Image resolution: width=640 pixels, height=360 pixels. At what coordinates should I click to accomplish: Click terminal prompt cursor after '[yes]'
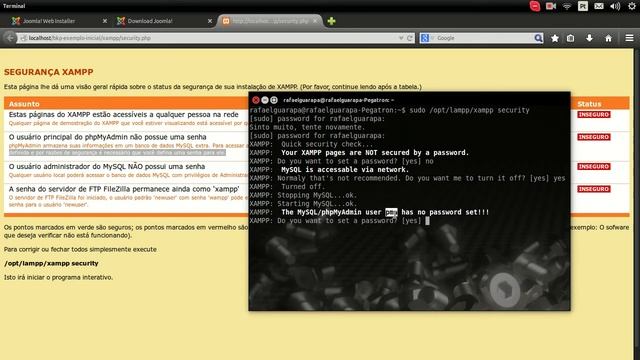427,221
